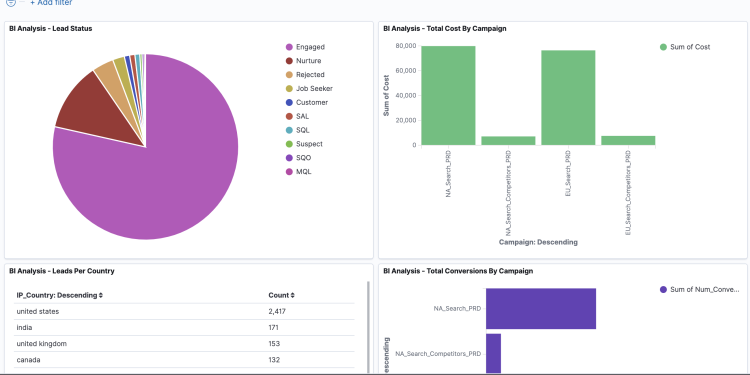750x375 pixels.
Task: Sort by the Count column header
Action: click(x=281, y=296)
